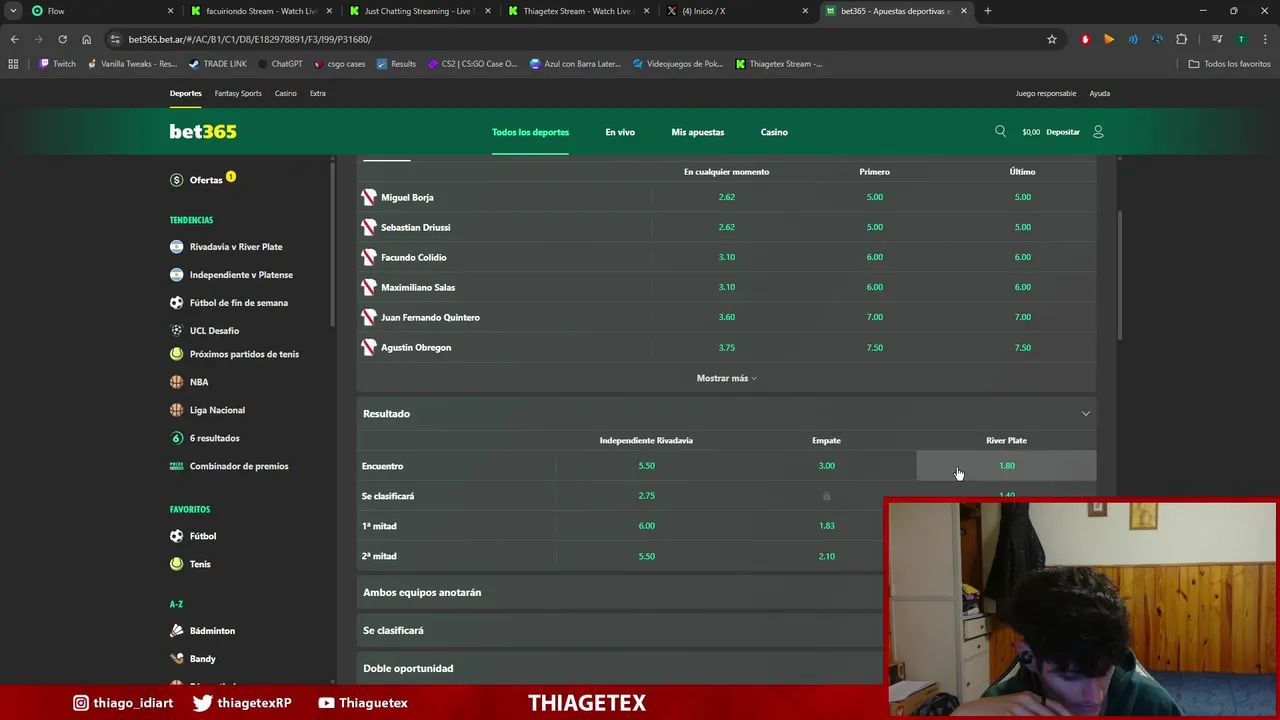Select 2ª mitad Empate odds 2.10
The image size is (1280, 720).
point(826,556)
